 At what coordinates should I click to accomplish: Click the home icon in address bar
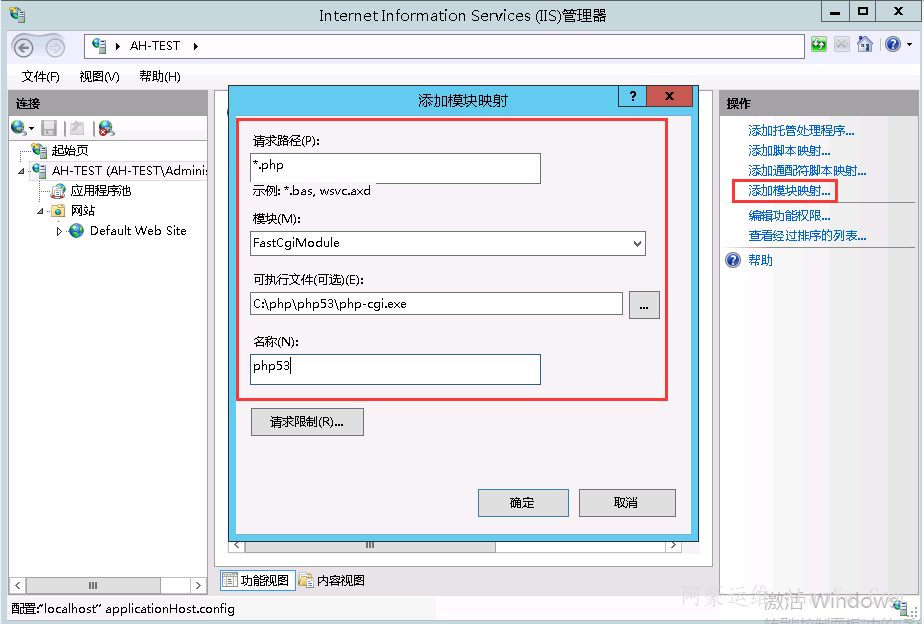coord(865,45)
